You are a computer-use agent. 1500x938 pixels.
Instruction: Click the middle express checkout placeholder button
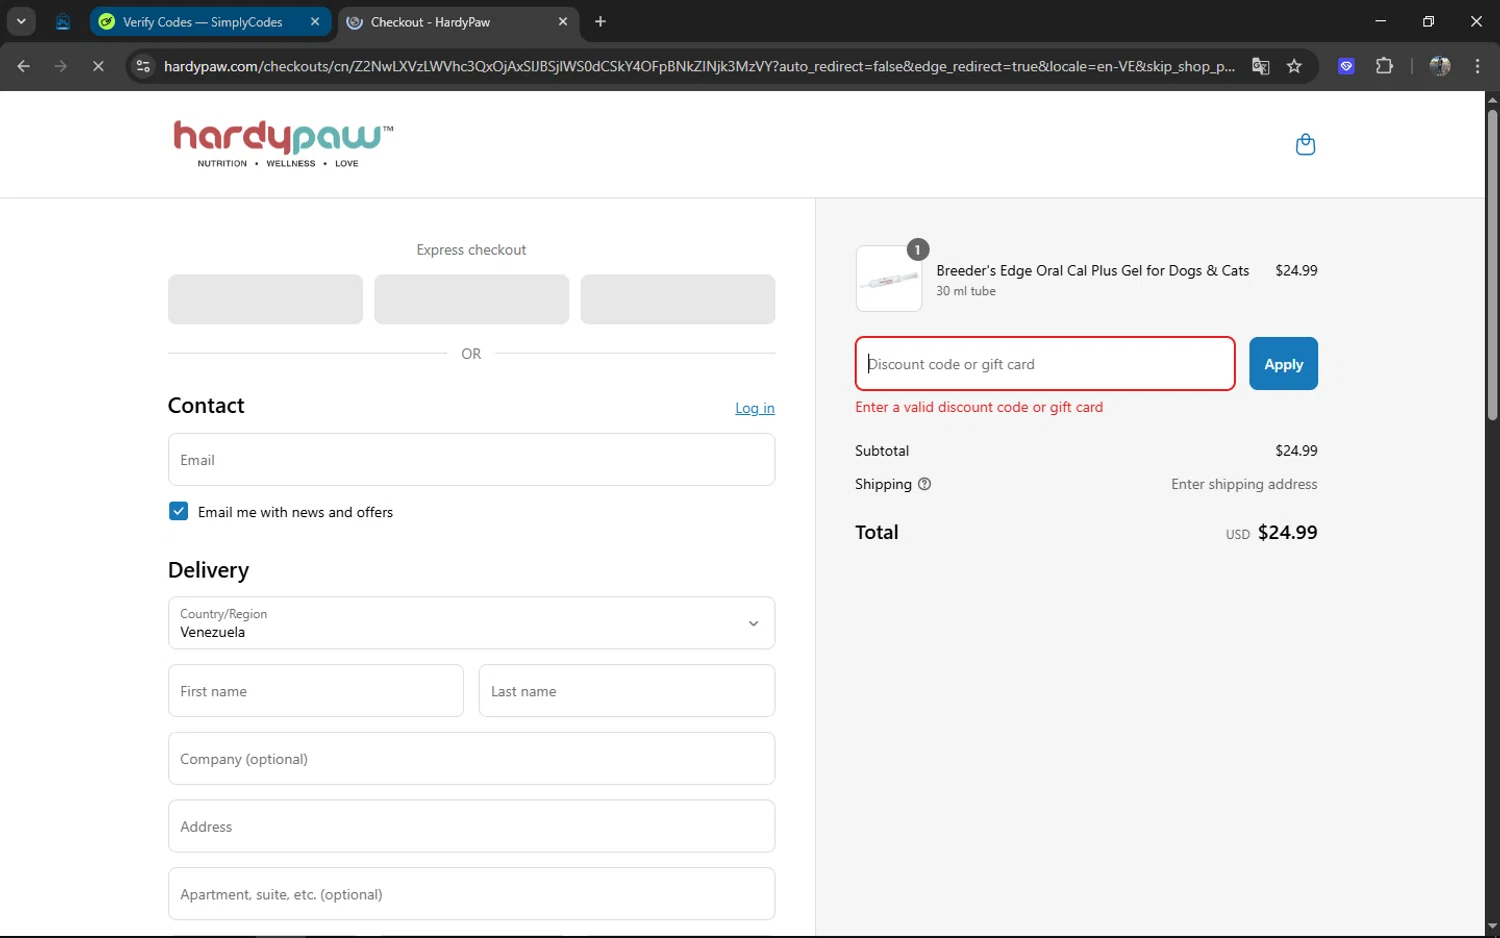pyautogui.click(x=471, y=299)
